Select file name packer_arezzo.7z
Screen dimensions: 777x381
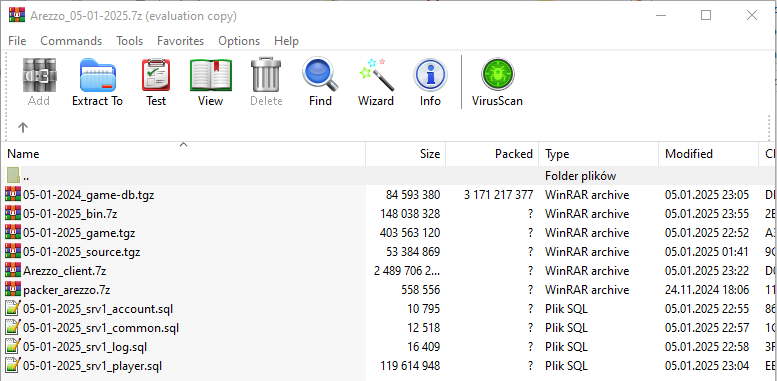point(67,289)
